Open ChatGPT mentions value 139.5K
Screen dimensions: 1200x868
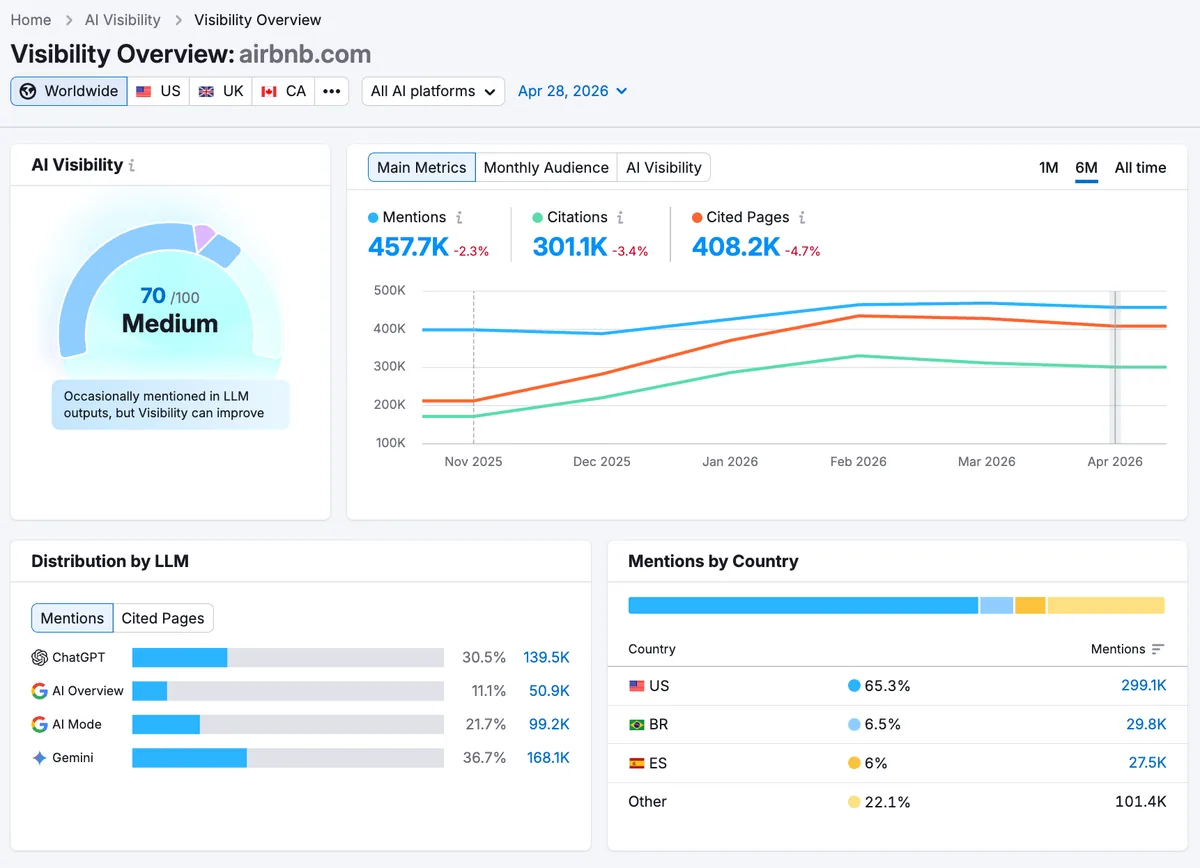(546, 657)
